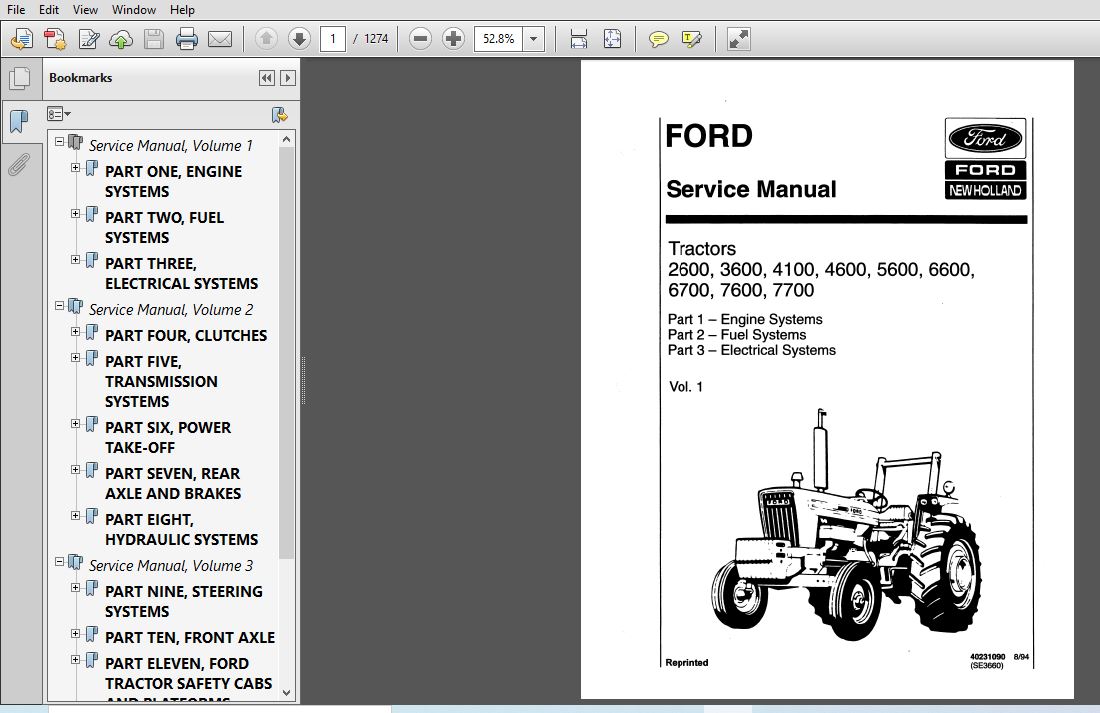
Task: Collapse Service Manual, Volume 2 bookmark
Action: tap(59, 306)
